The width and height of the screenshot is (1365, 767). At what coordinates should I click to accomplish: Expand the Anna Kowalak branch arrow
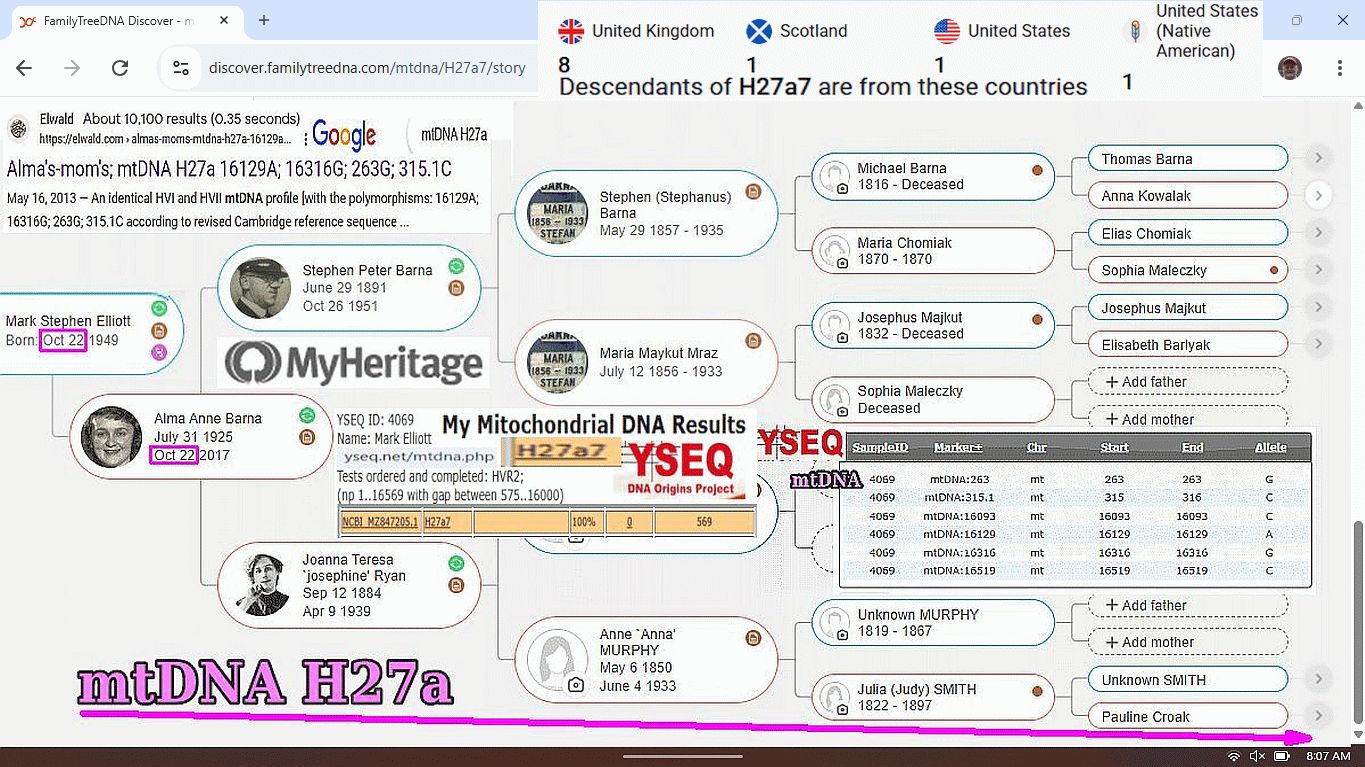pyautogui.click(x=1318, y=196)
